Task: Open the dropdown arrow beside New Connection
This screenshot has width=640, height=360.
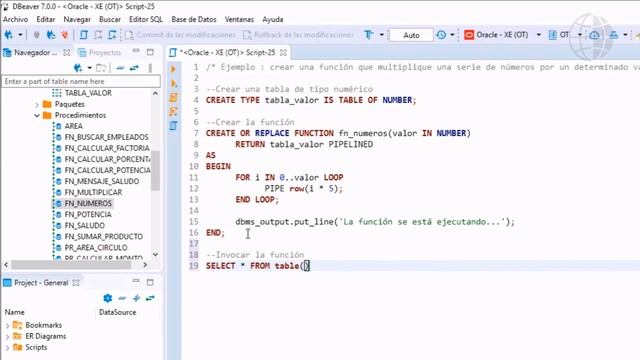Action: [x=20, y=35]
